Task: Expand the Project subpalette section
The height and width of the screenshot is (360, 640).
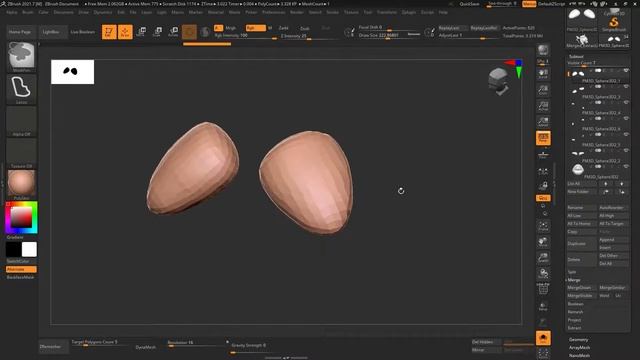Action: (x=574, y=320)
